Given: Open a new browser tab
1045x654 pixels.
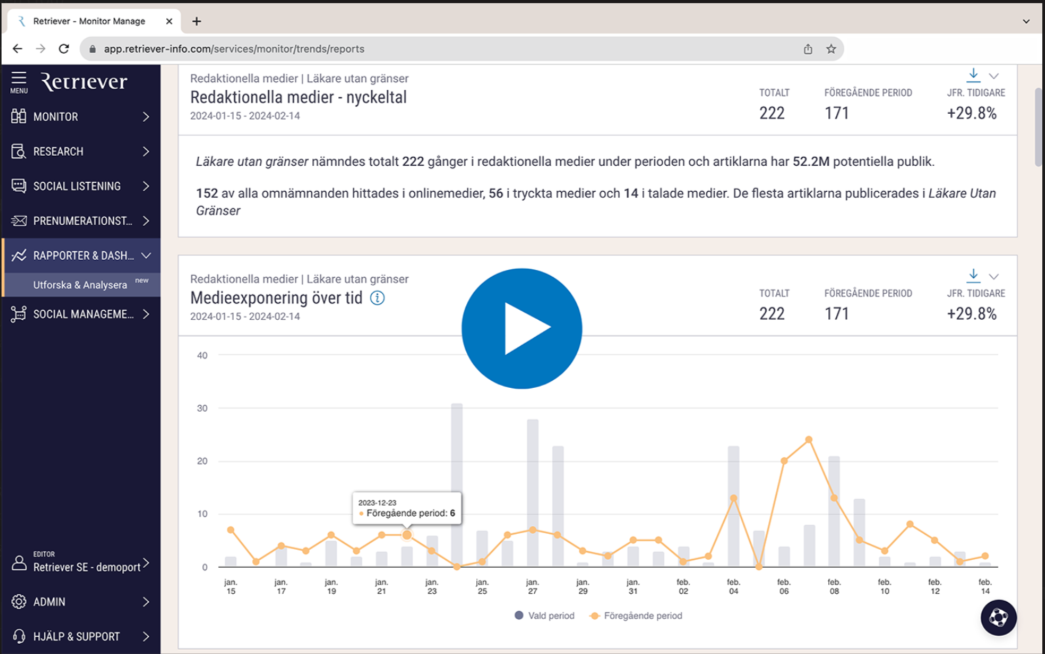Looking at the screenshot, I should 197,21.
